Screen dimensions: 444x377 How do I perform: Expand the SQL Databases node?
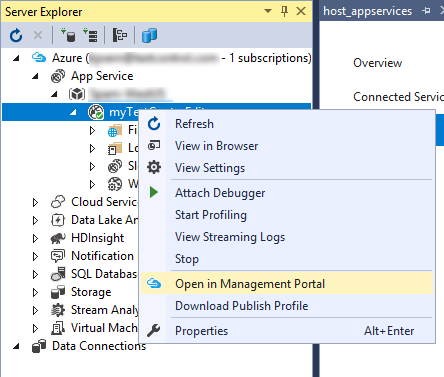35,274
